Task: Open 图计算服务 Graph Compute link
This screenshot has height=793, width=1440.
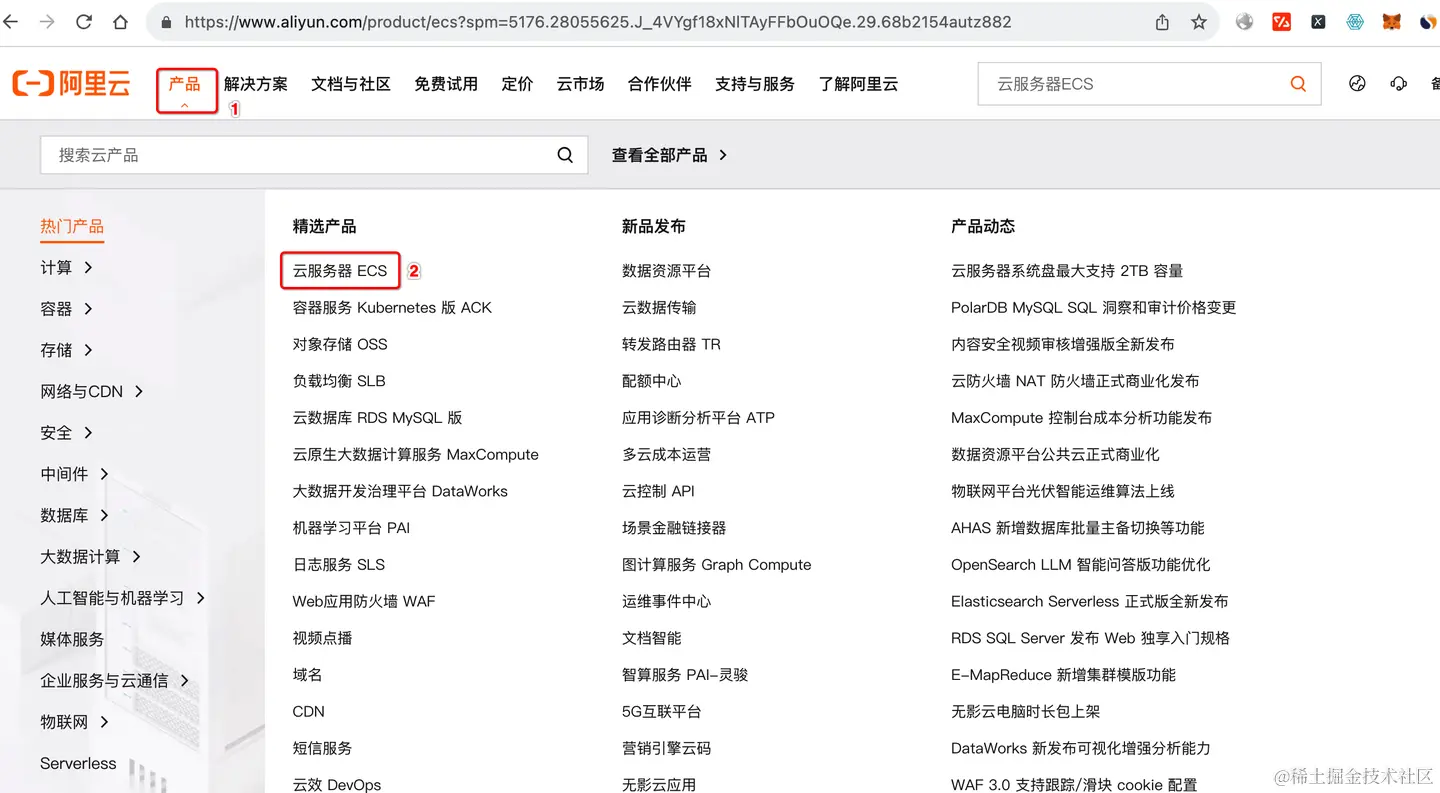Action: (717, 564)
